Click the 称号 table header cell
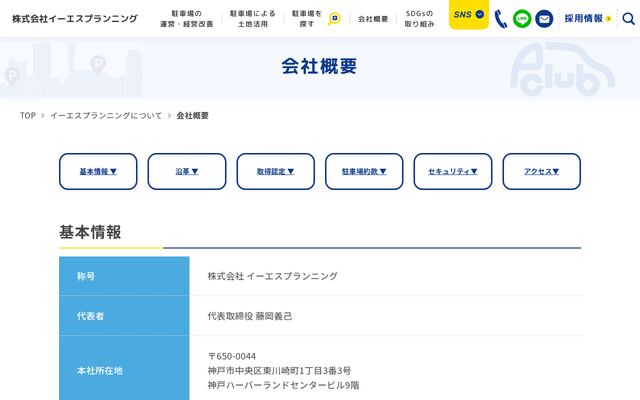The height and width of the screenshot is (400, 640). point(124,276)
